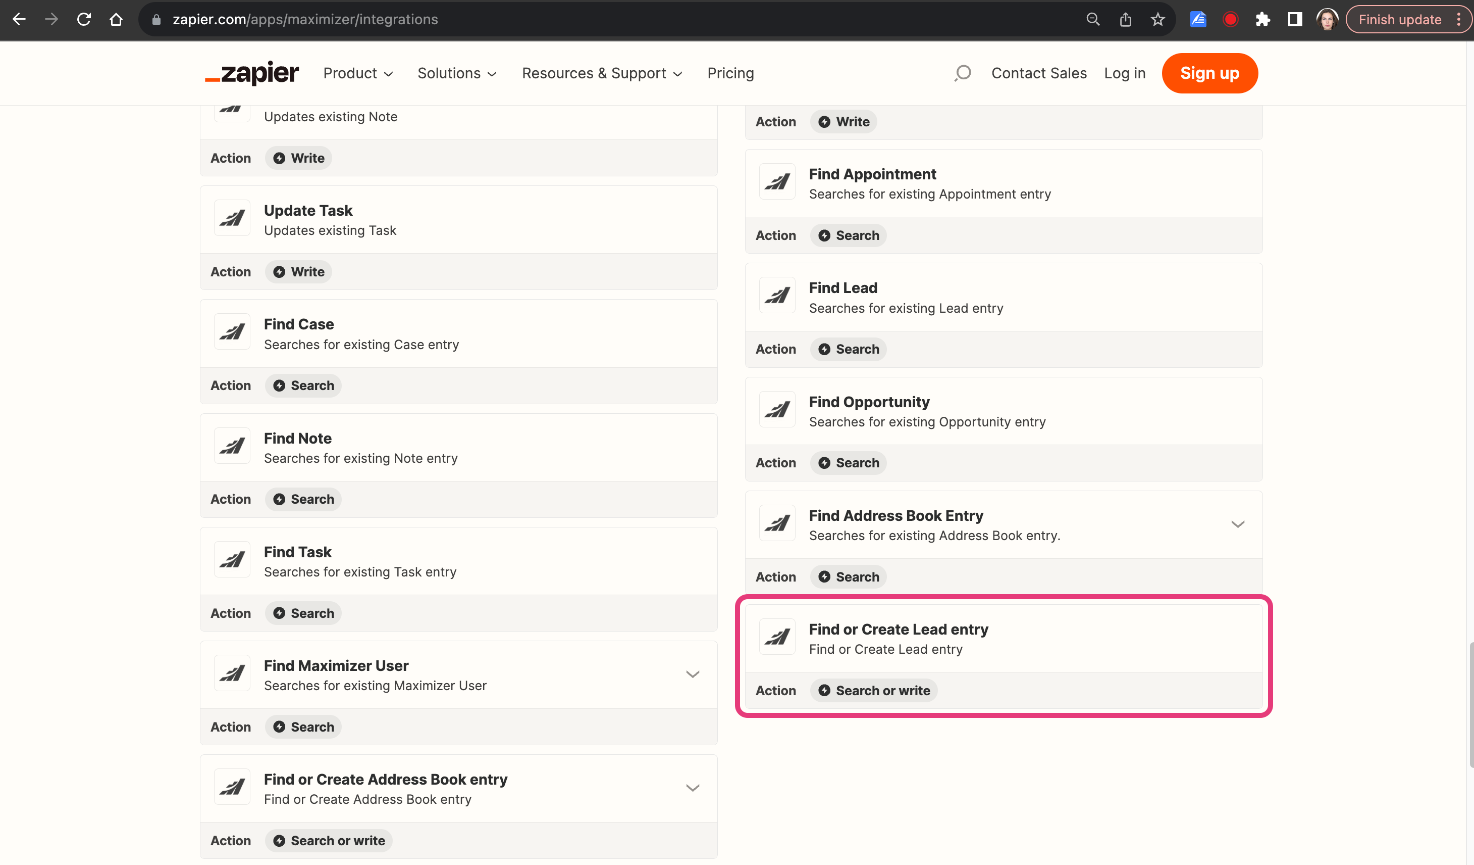Viewport: 1474px width, 865px height.
Task: Click the share page icon in address bar
Action: pos(1125,19)
